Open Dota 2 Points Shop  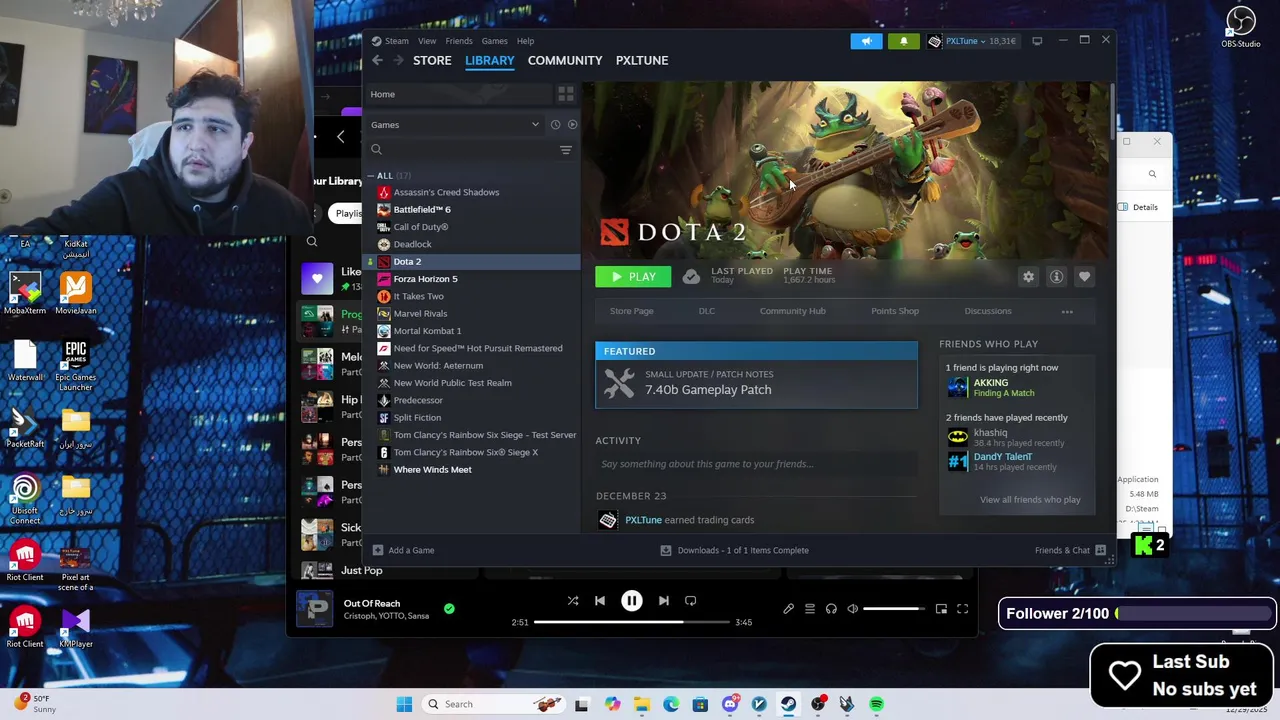point(895,311)
